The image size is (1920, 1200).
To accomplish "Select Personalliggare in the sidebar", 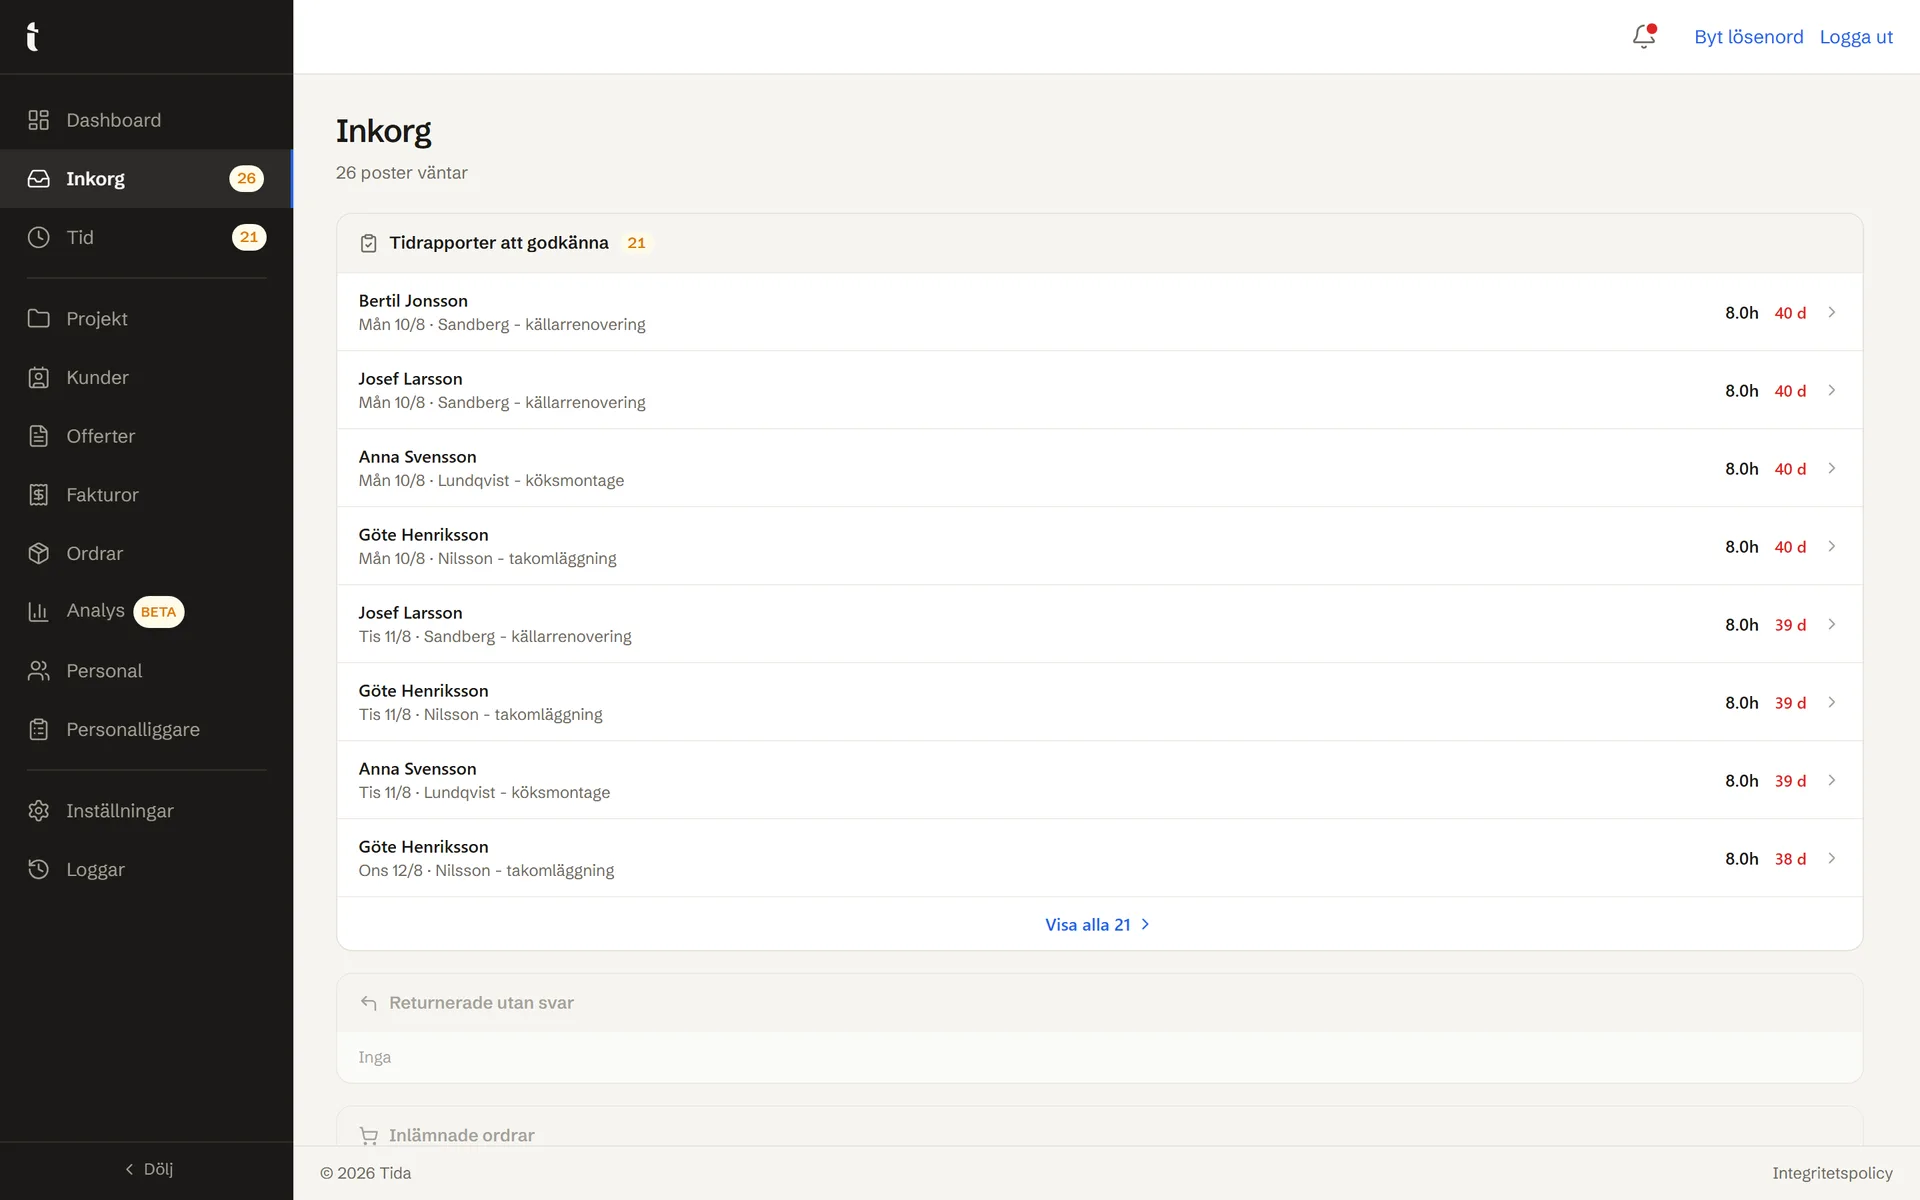I will point(146,730).
